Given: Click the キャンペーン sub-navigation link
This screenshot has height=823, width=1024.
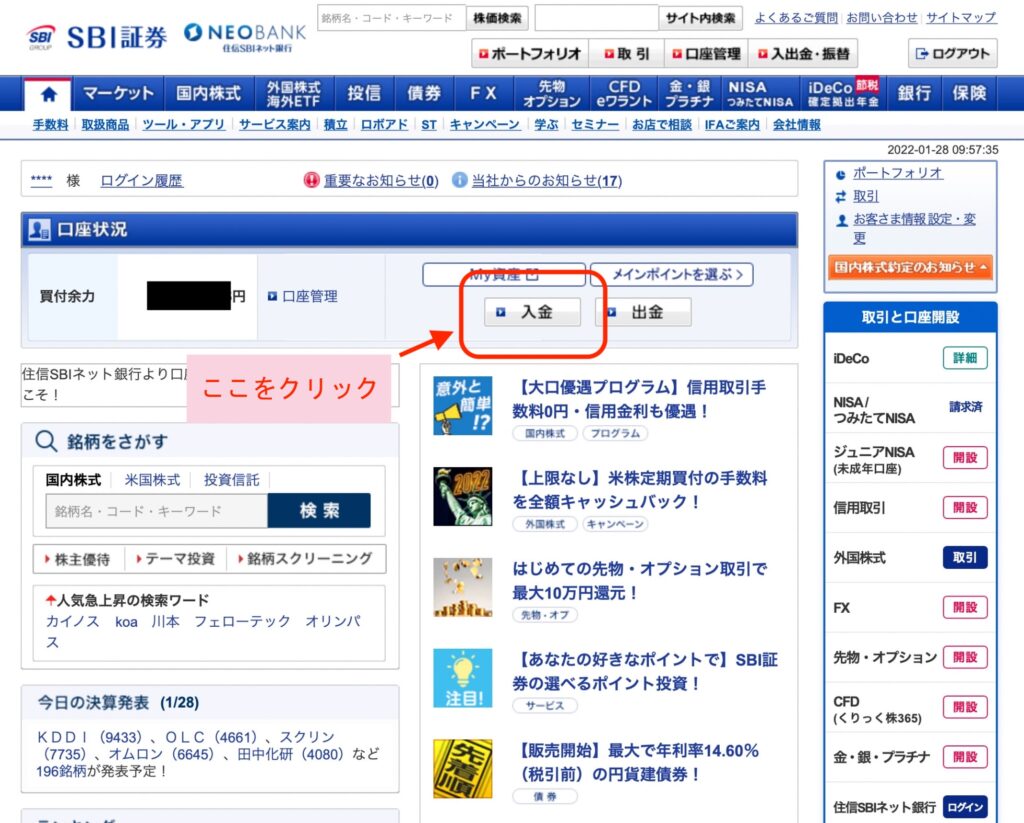Looking at the screenshot, I should (485, 125).
